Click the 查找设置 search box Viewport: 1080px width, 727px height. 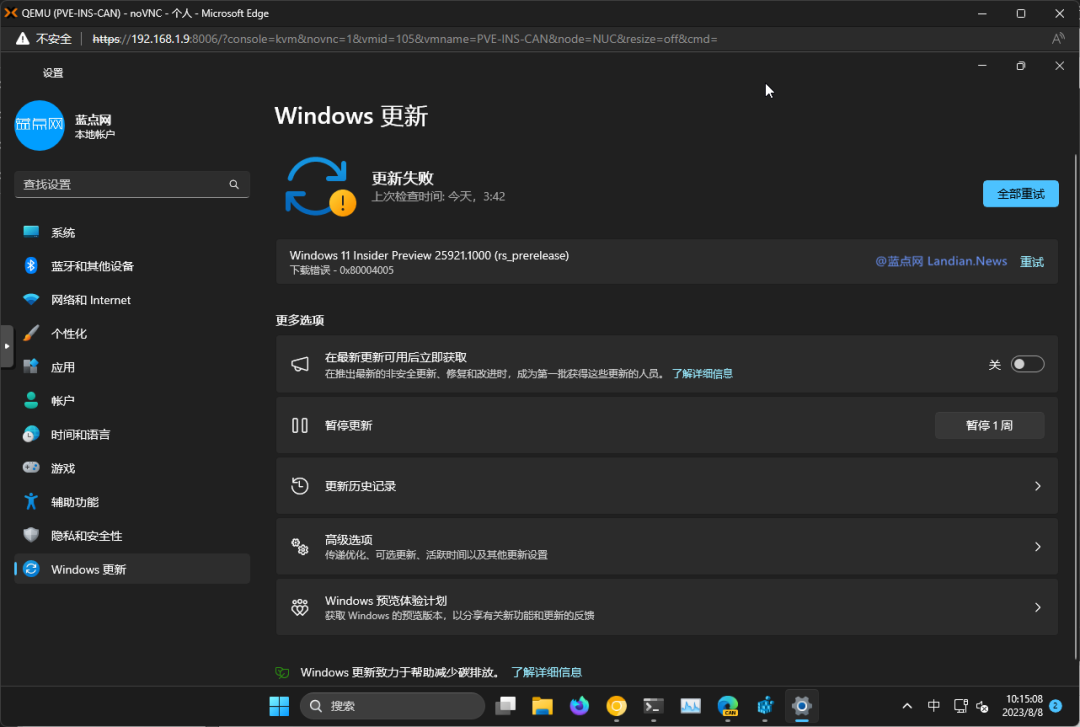pos(132,185)
